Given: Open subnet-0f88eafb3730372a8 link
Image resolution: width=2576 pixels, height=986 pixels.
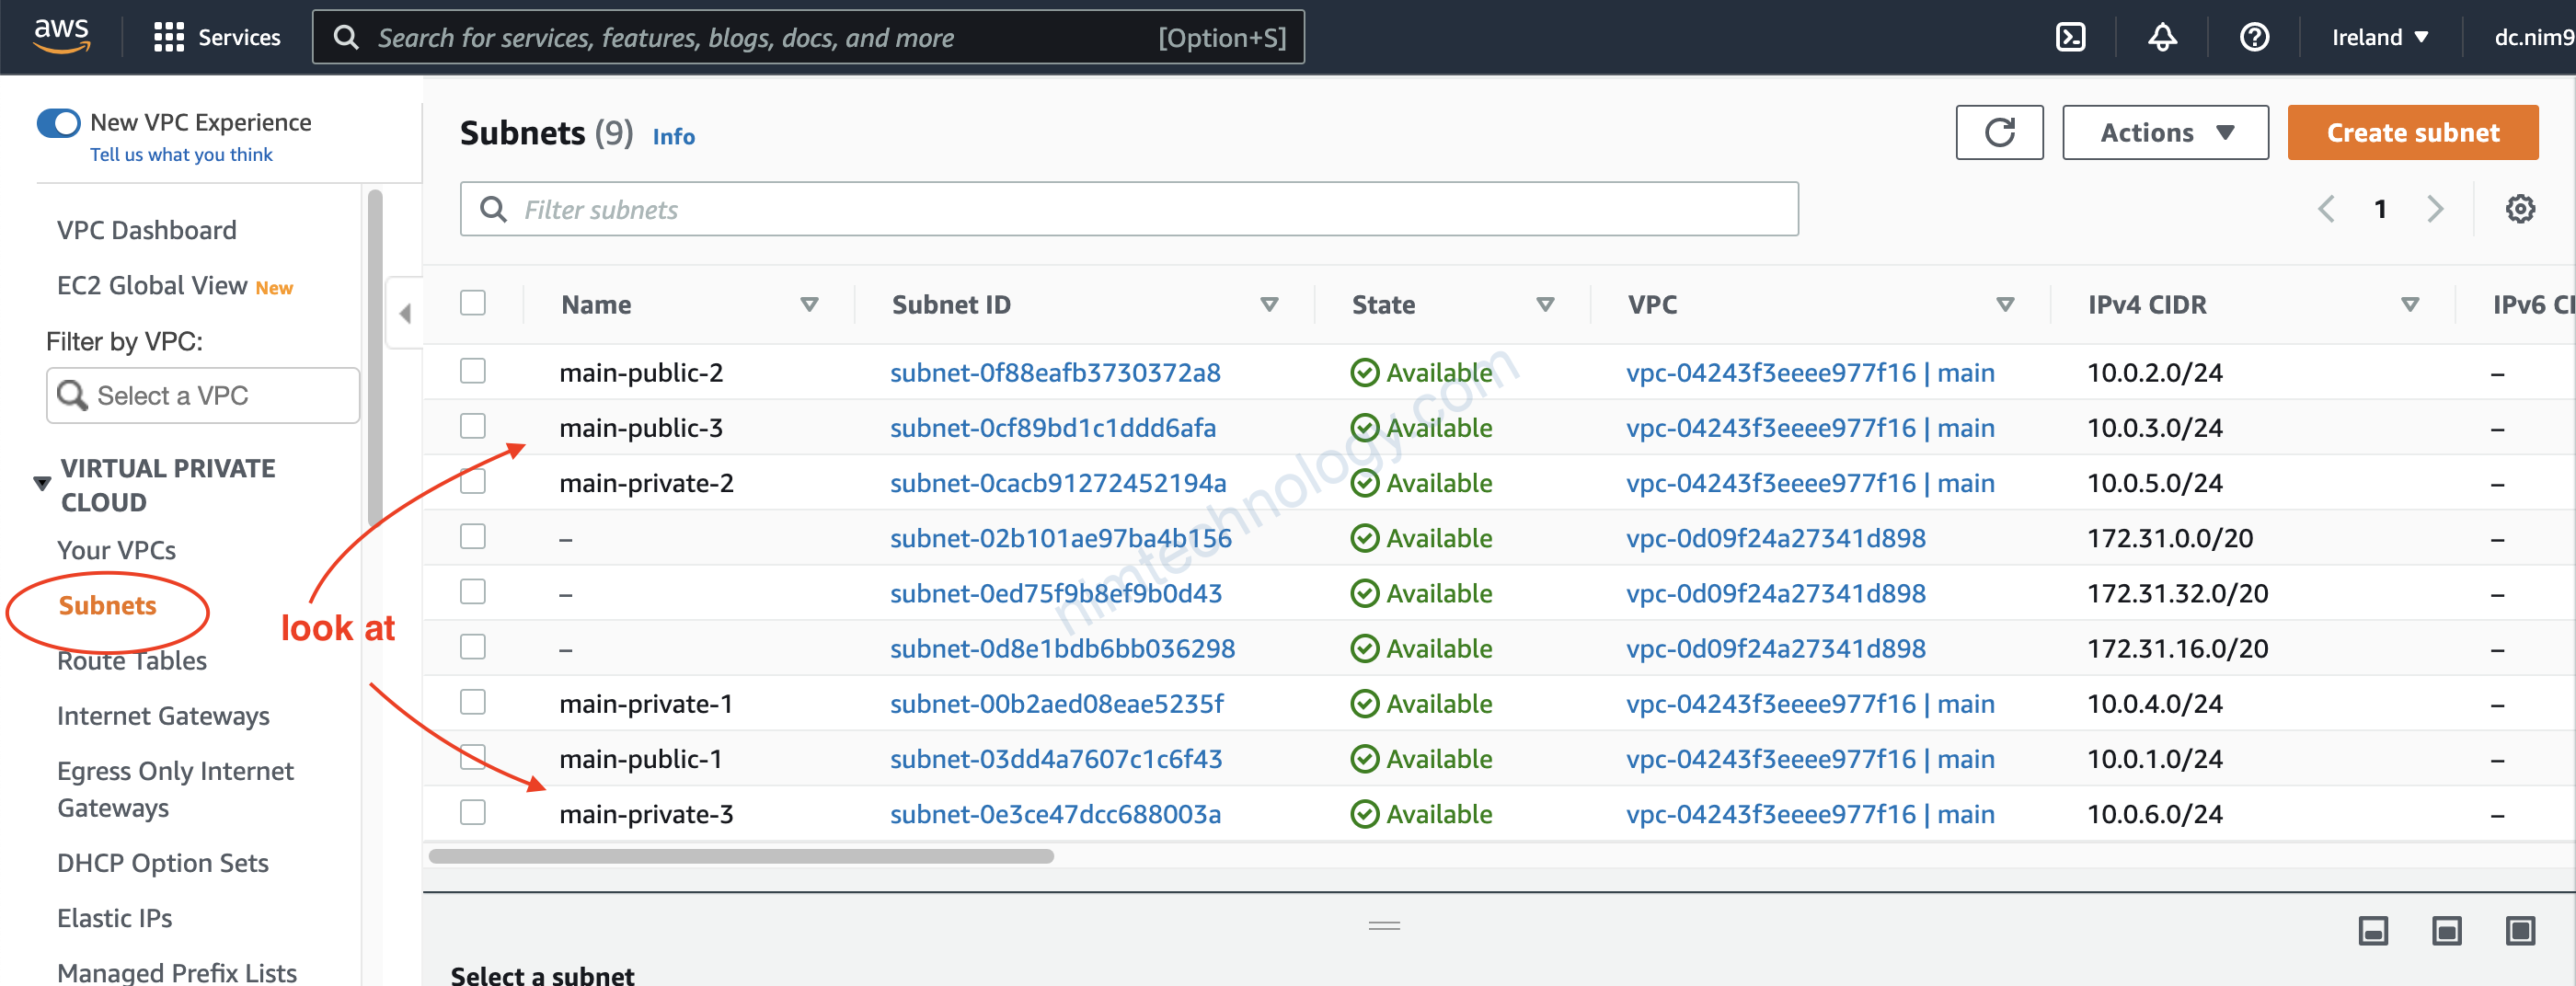Looking at the screenshot, I should point(1055,372).
